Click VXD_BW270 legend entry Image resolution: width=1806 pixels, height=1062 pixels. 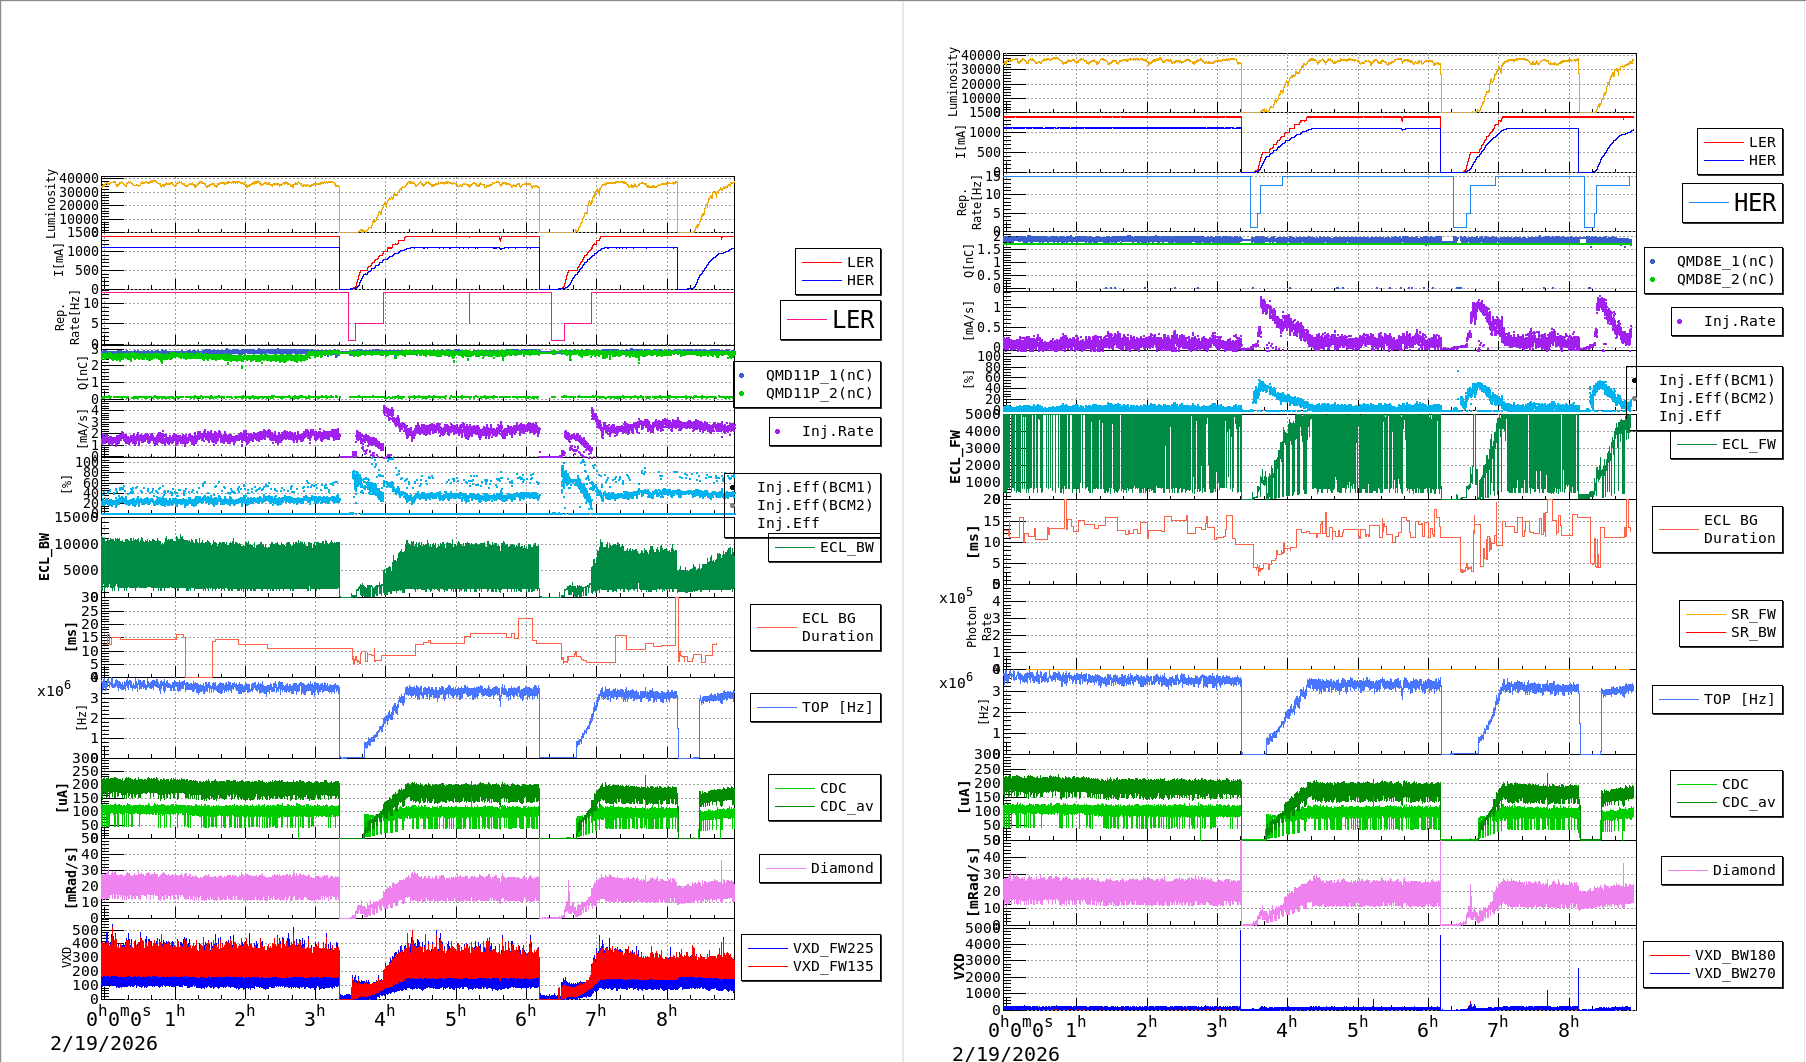(1713, 973)
